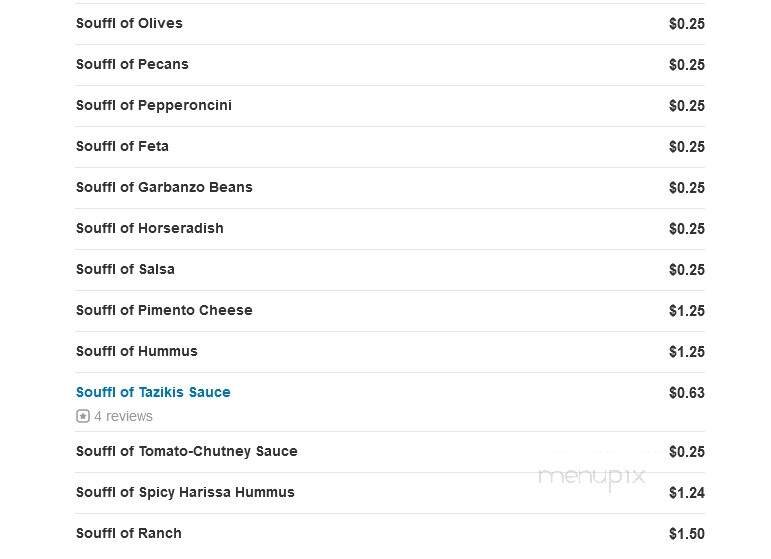Select the Souffl of Olives item
771x559 pixels.
[129, 23]
